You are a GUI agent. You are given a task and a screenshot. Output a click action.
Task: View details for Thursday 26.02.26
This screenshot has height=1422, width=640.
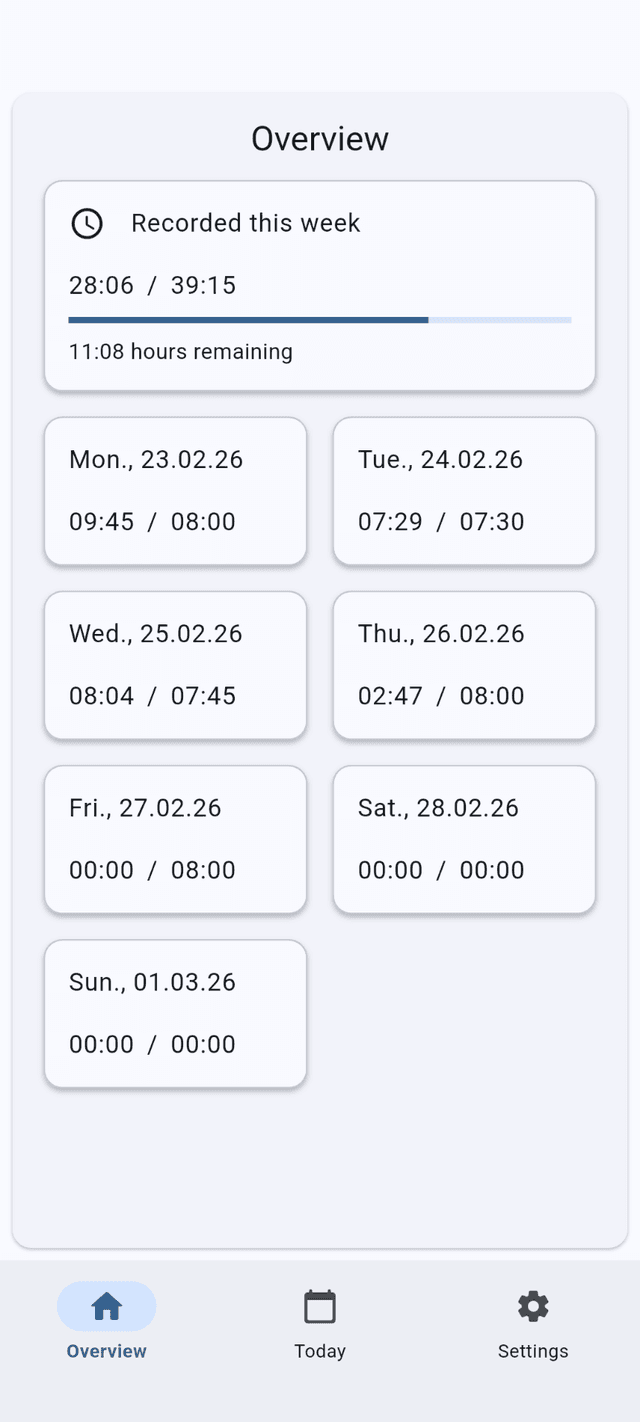click(463, 665)
